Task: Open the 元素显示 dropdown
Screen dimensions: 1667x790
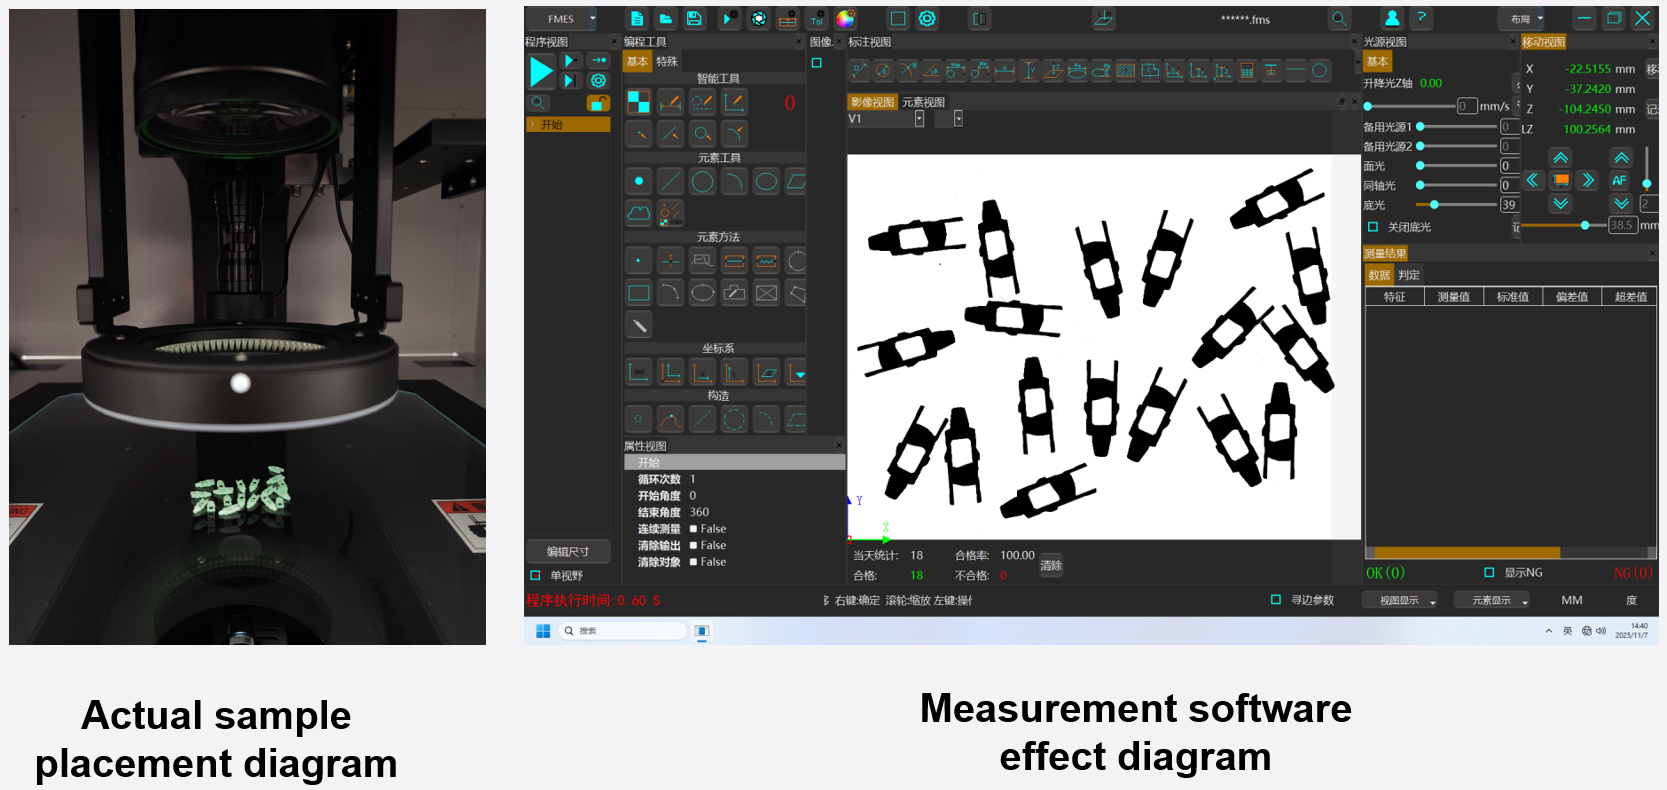Action: point(1492,600)
